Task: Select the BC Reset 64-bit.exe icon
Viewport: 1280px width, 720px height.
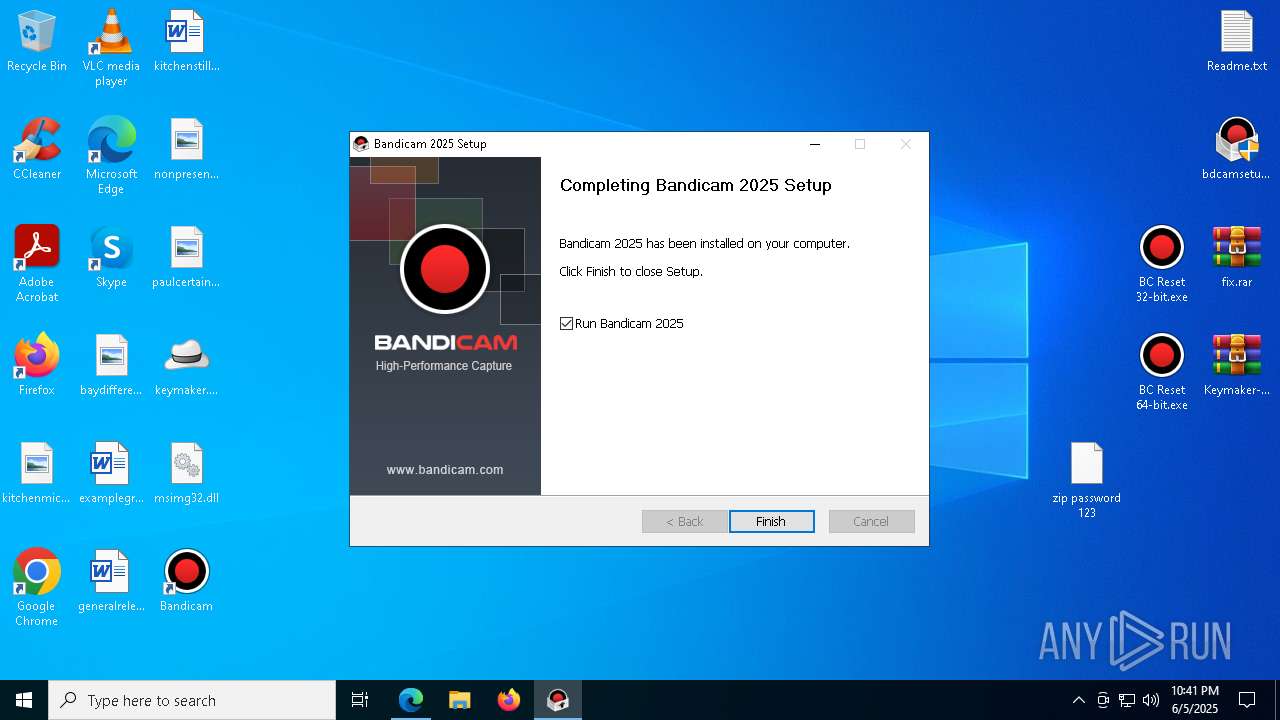Action: (x=1162, y=372)
